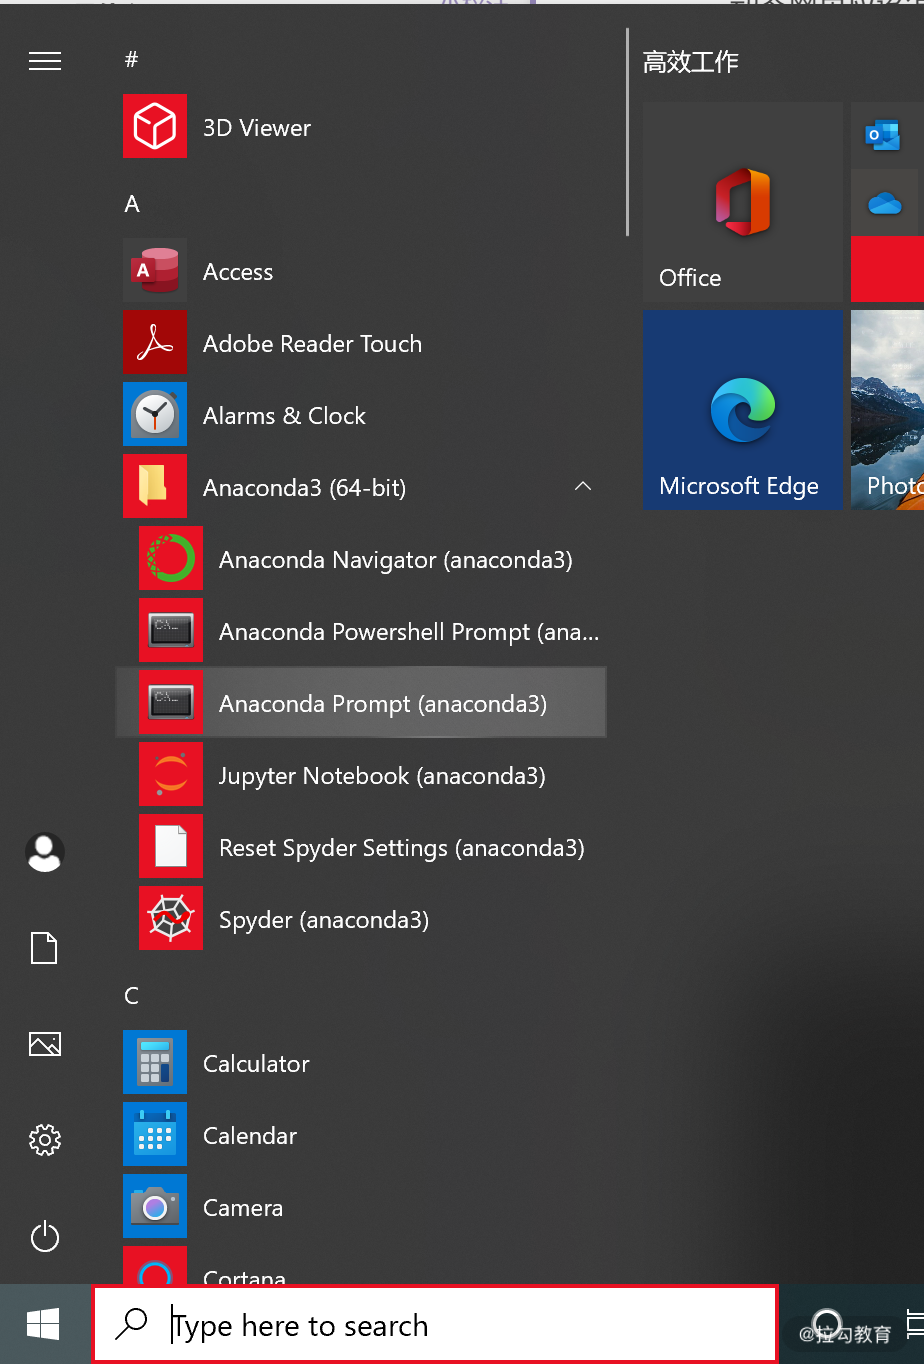
Task: Click the Task View taskbar icon
Action: coord(913,1323)
